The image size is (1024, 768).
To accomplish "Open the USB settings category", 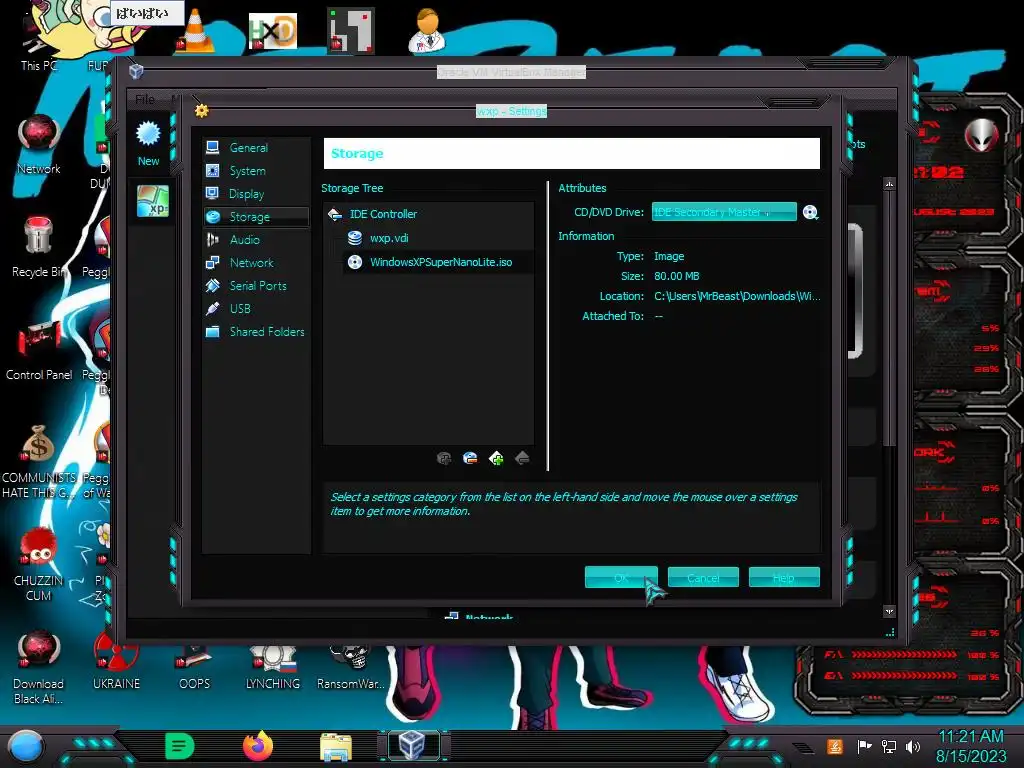I will [256, 308].
